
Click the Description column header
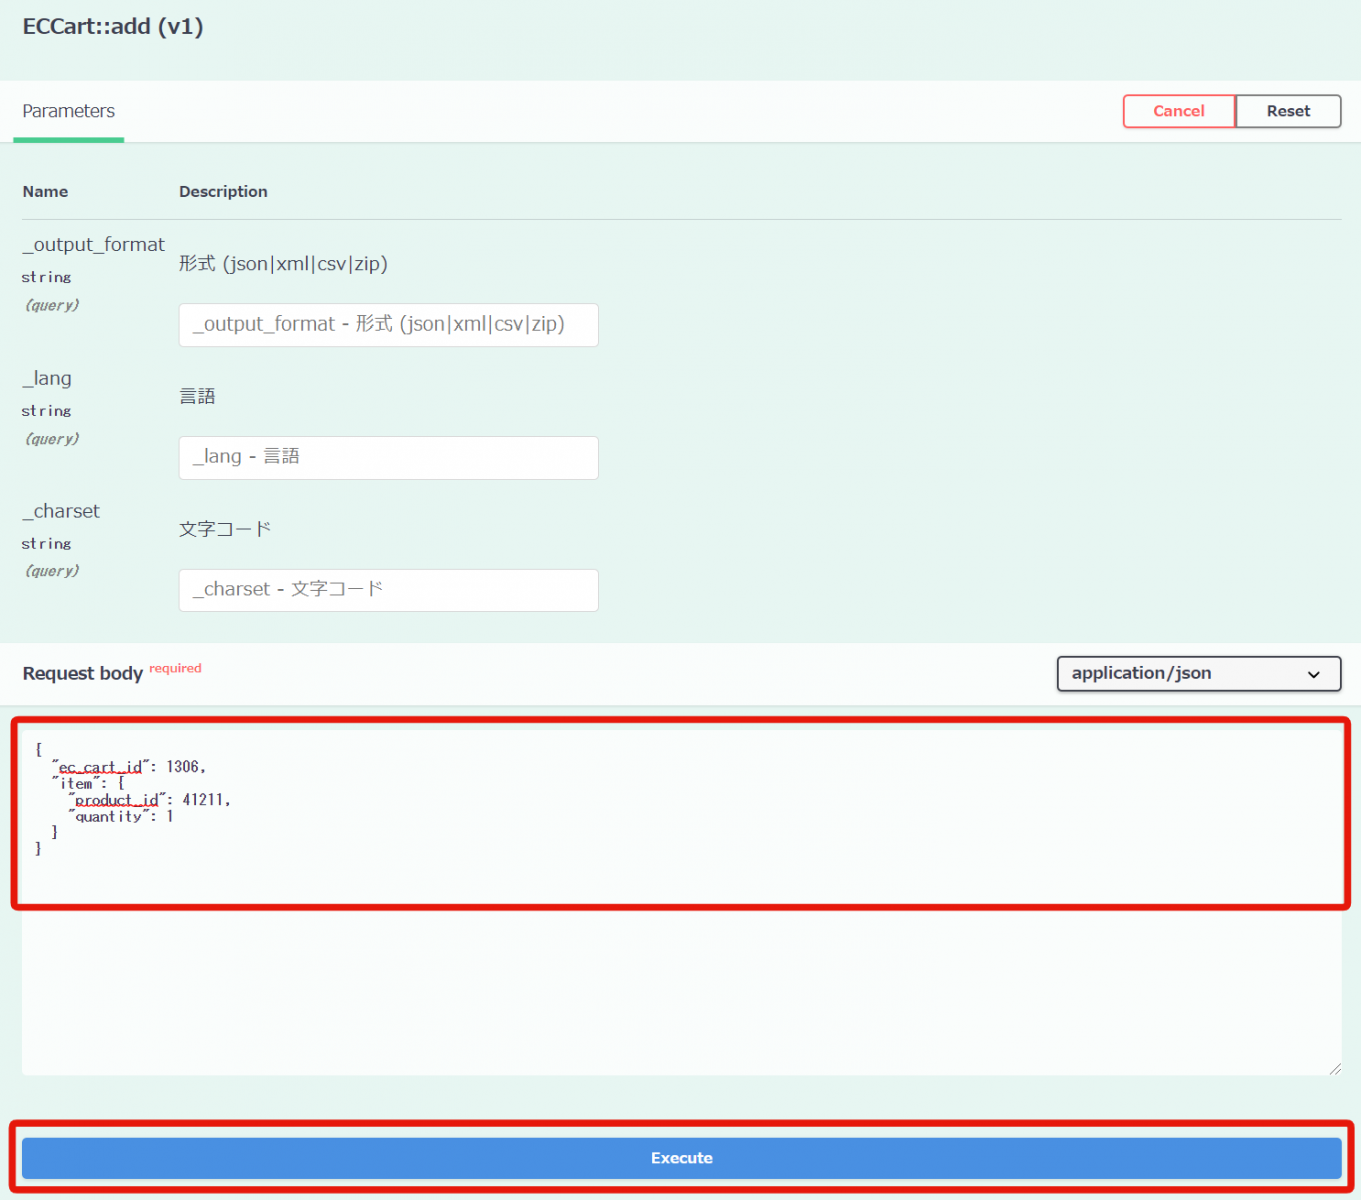223,192
